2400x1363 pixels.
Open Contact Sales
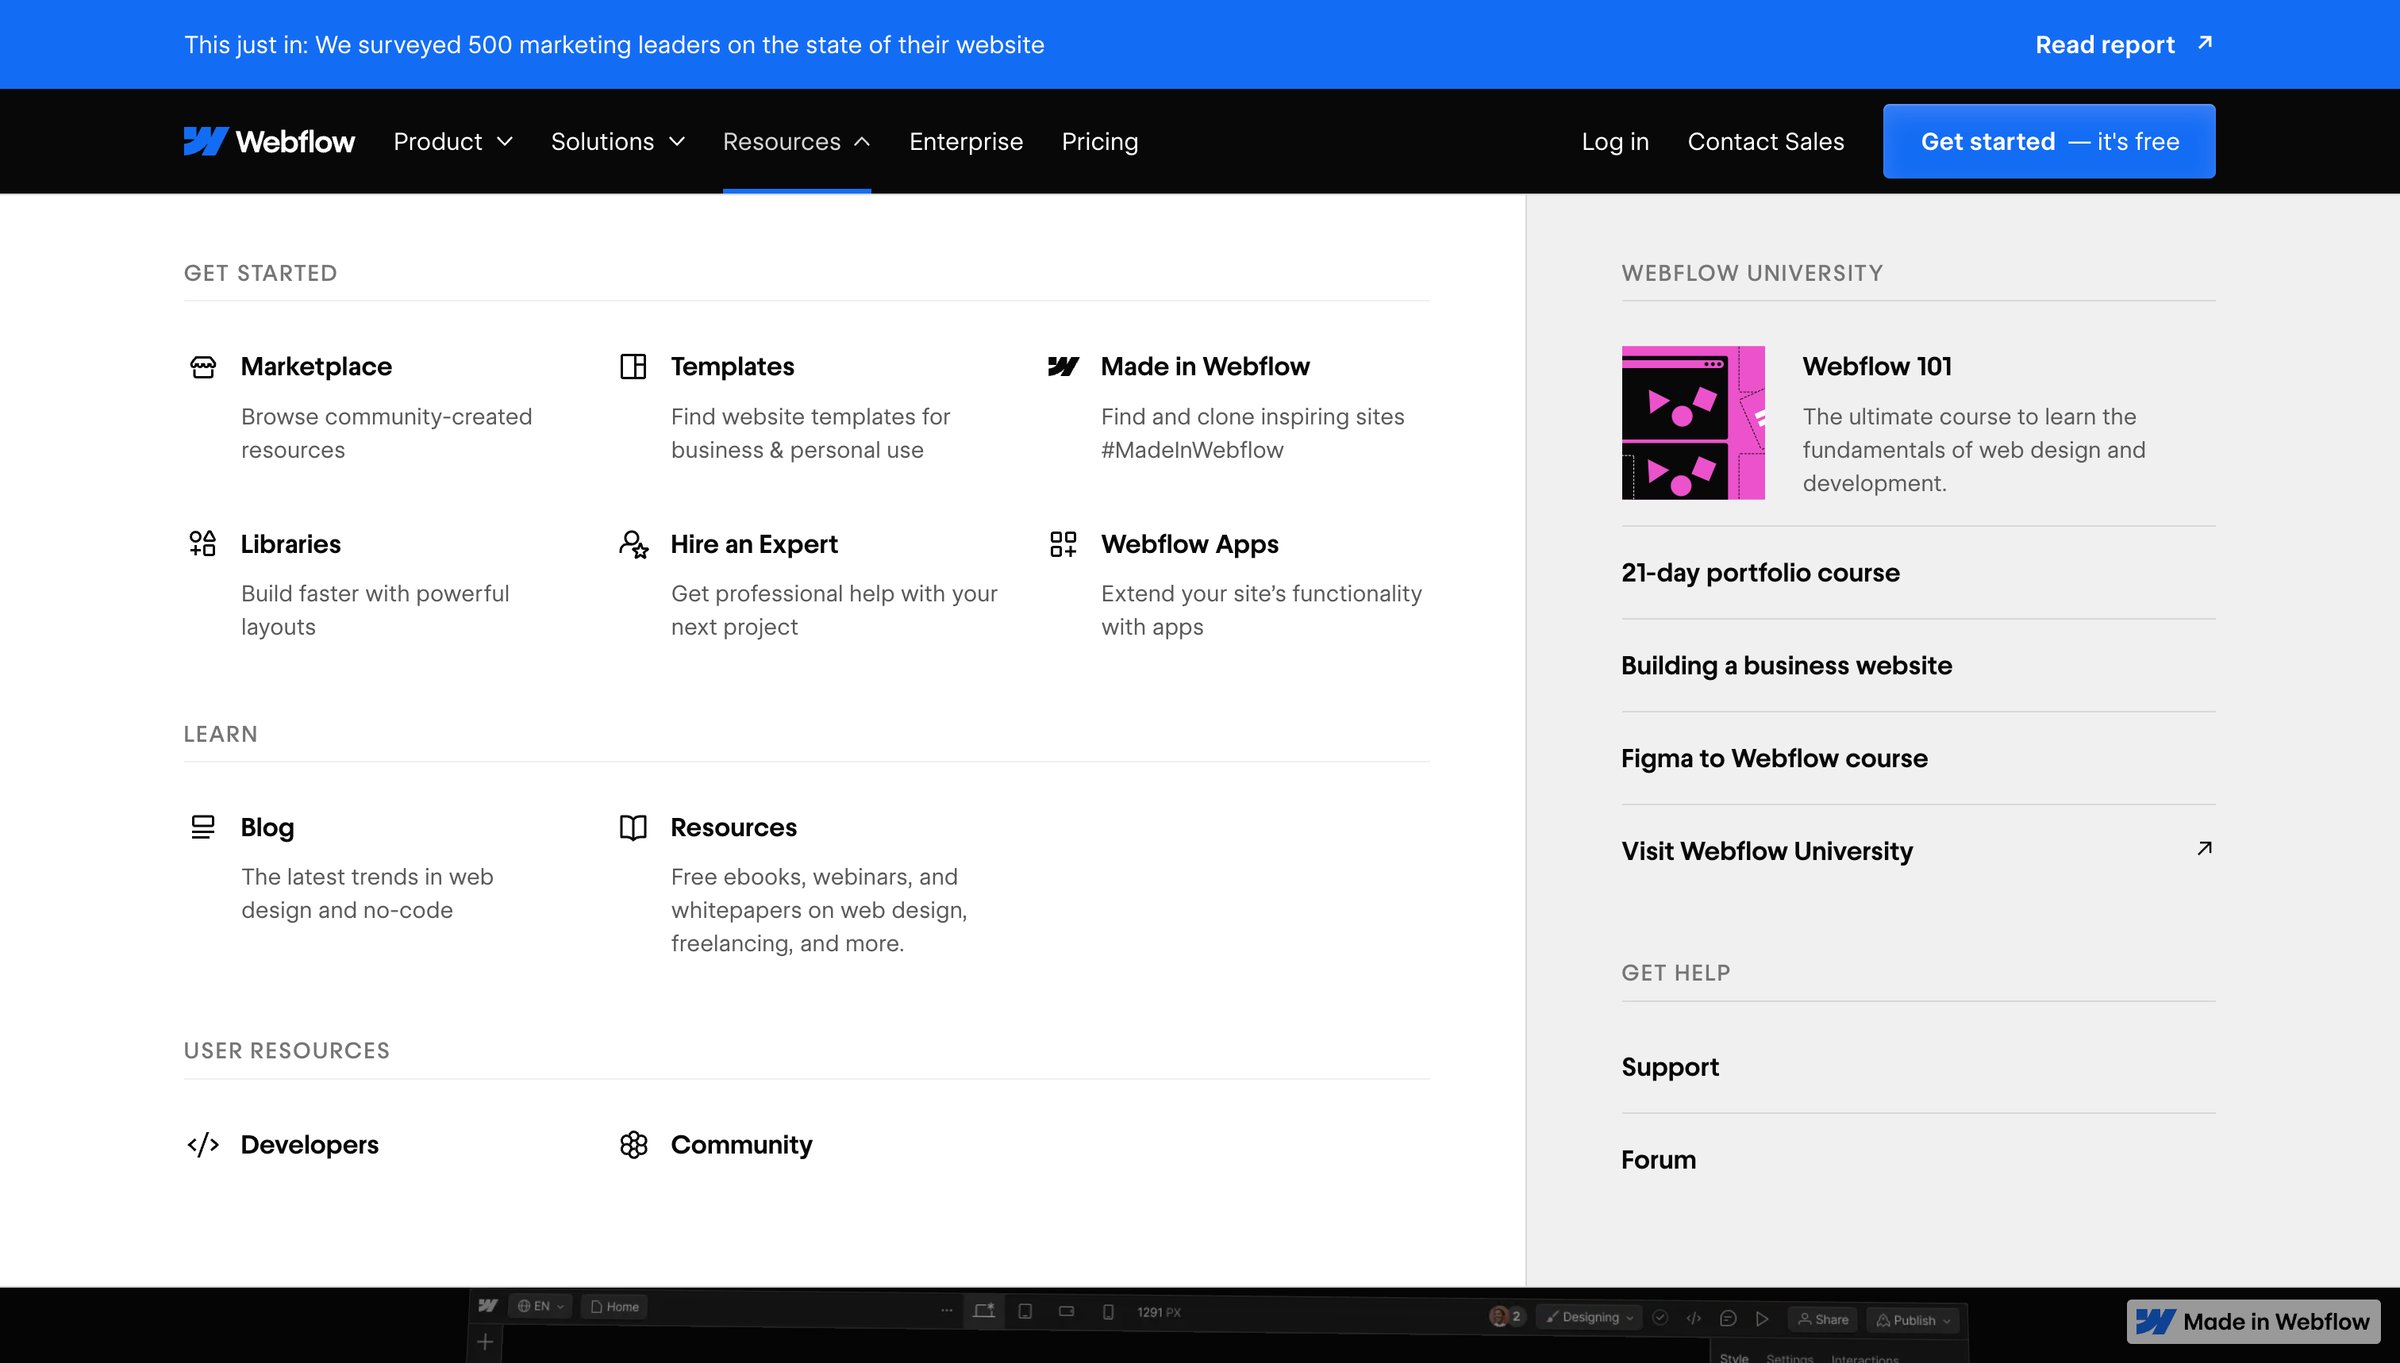click(x=1766, y=141)
